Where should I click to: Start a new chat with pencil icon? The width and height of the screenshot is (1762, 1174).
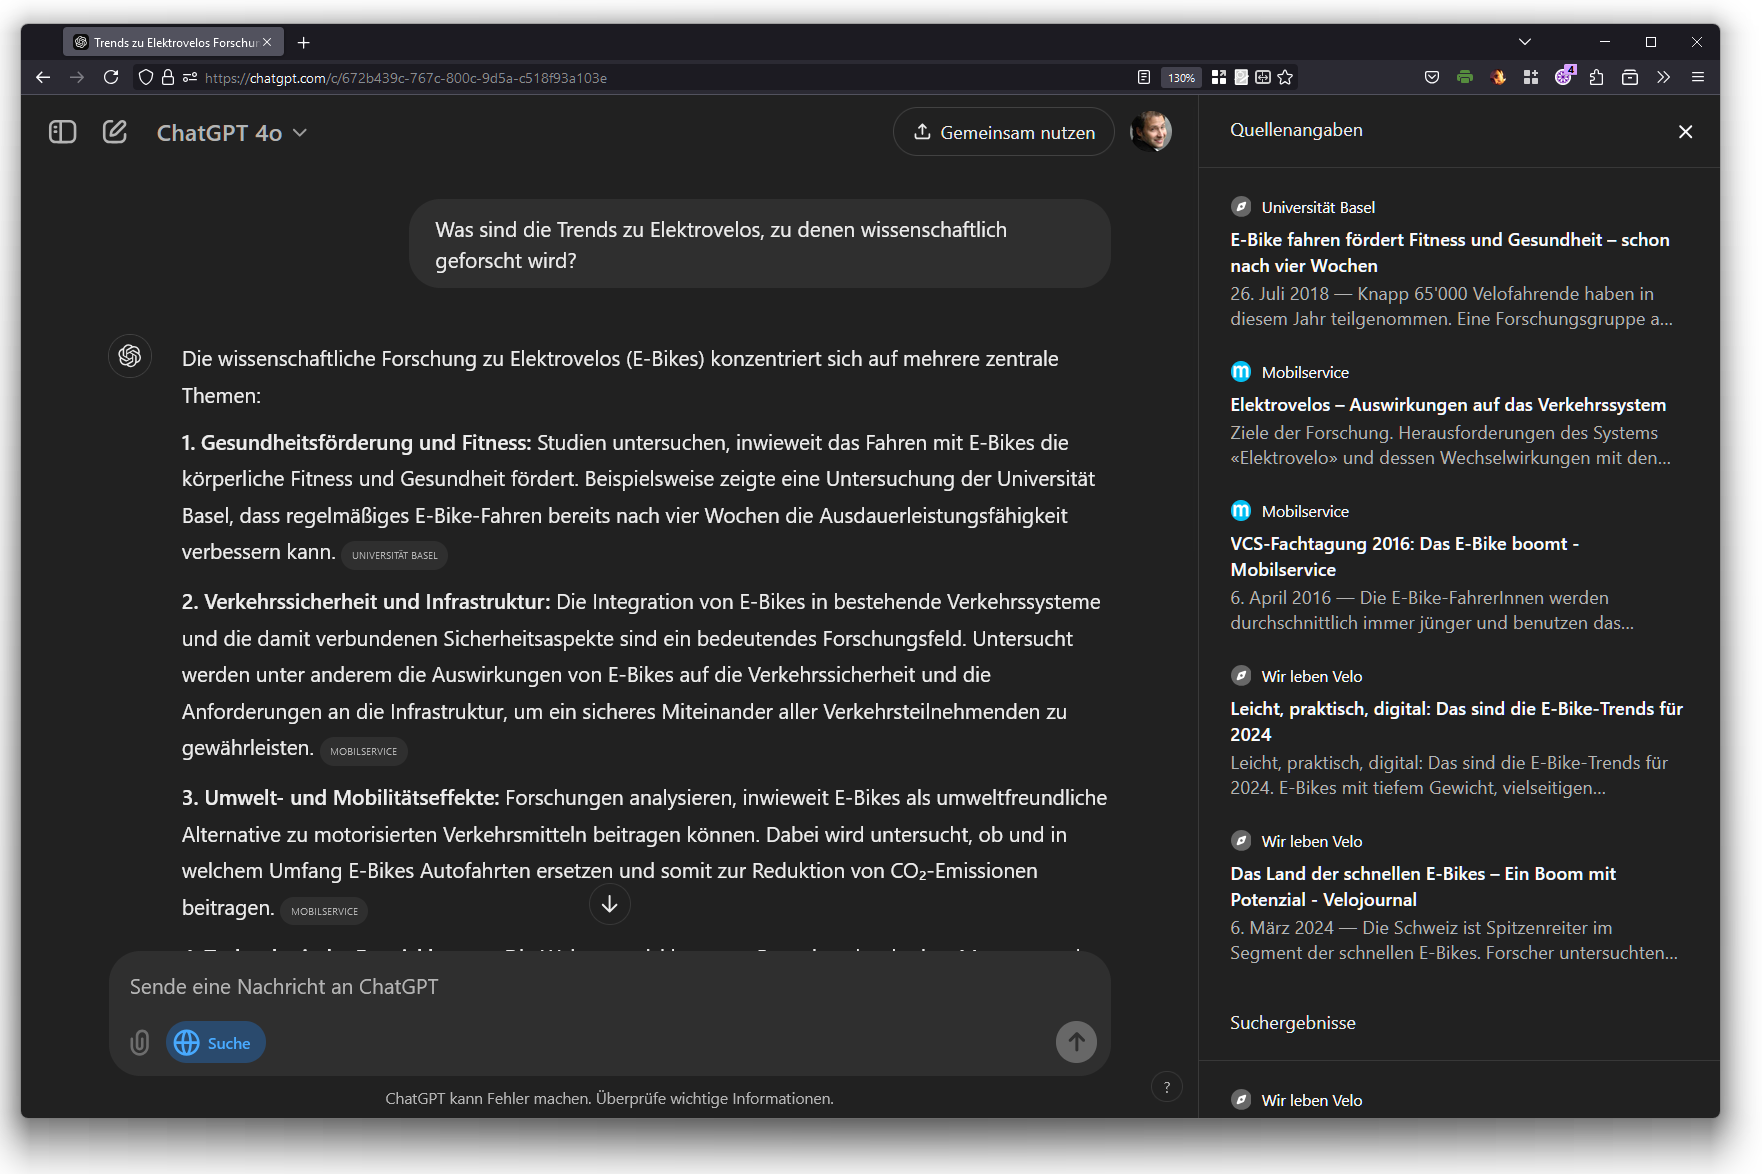(115, 132)
